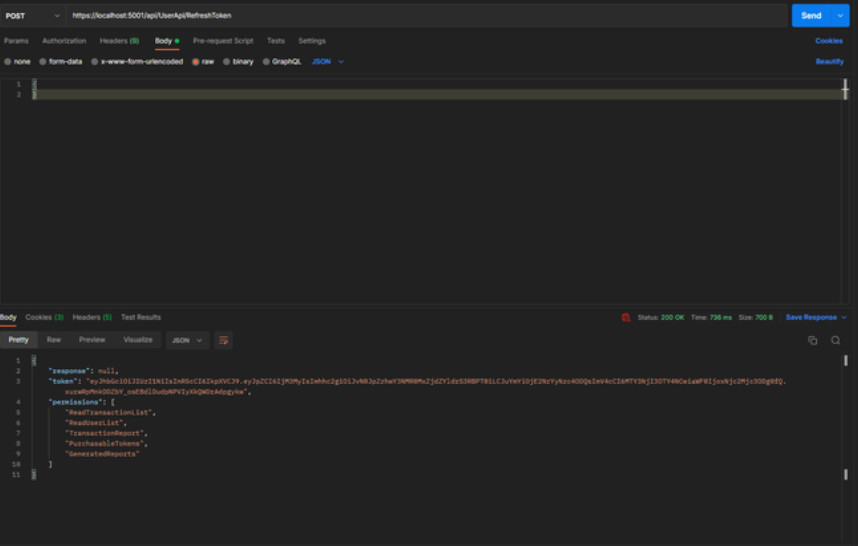Screen dimensions: 858x546
Task: Switch to the Authorization request tab
Action: coord(64,41)
